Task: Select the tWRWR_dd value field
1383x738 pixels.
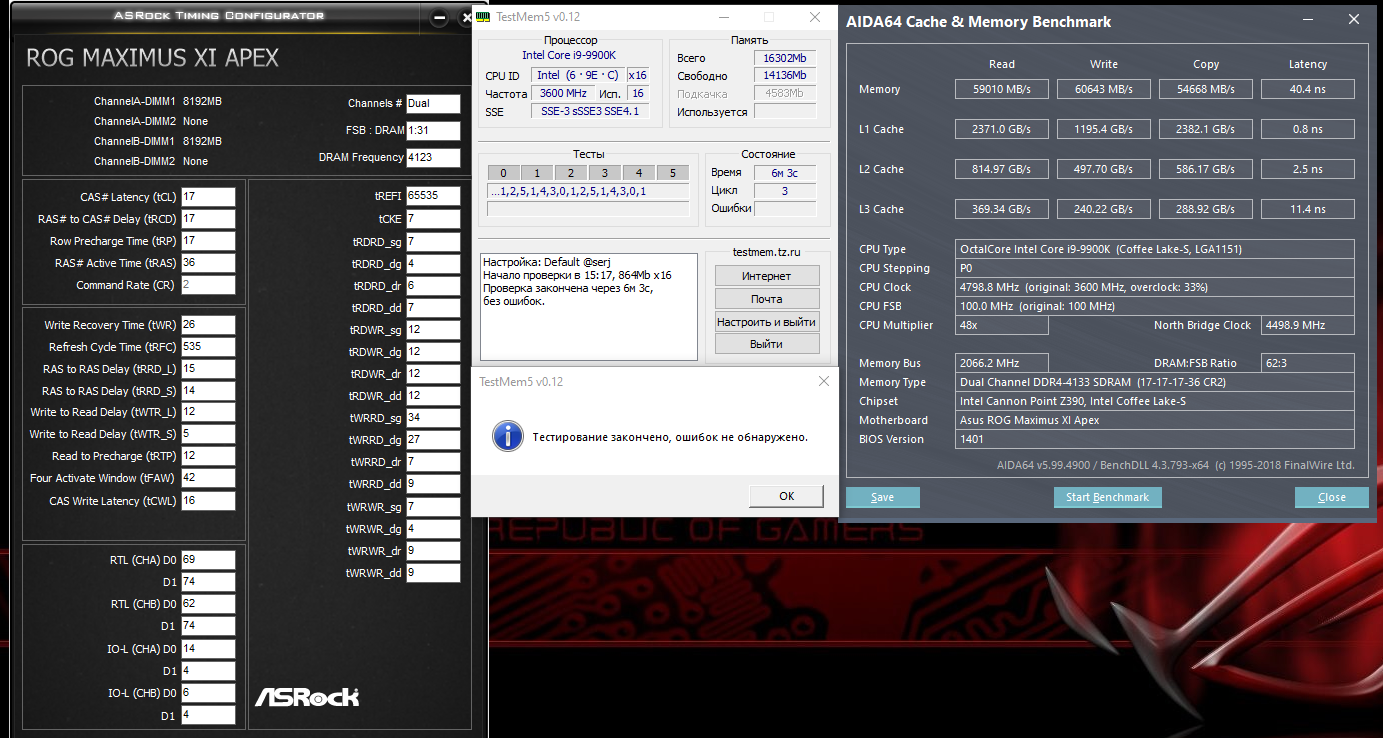Action: [x=433, y=573]
